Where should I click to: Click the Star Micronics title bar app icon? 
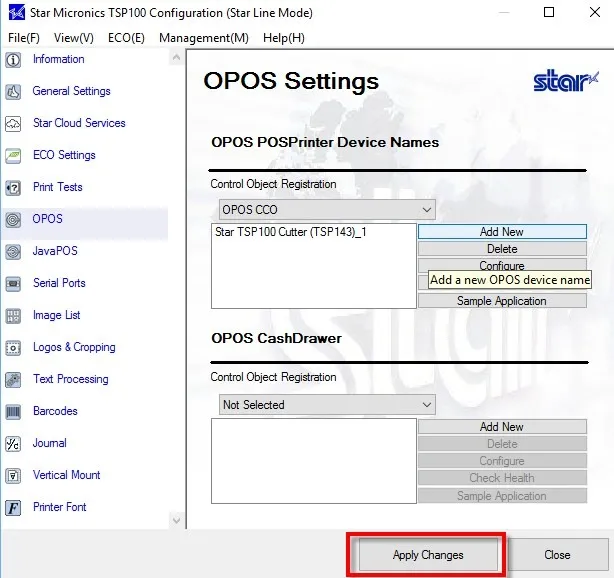[x=16, y=13]
